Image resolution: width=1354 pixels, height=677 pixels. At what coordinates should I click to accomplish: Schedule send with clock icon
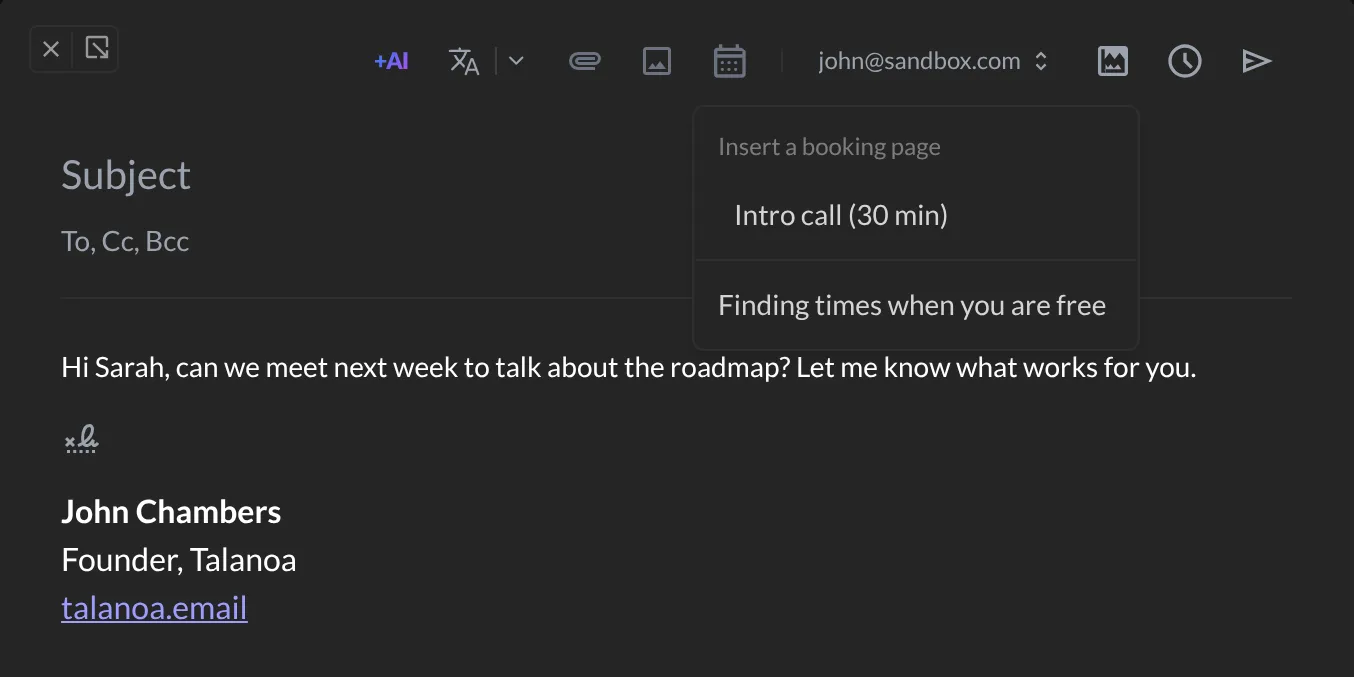pyautogui.click(x=1185, y=61)
